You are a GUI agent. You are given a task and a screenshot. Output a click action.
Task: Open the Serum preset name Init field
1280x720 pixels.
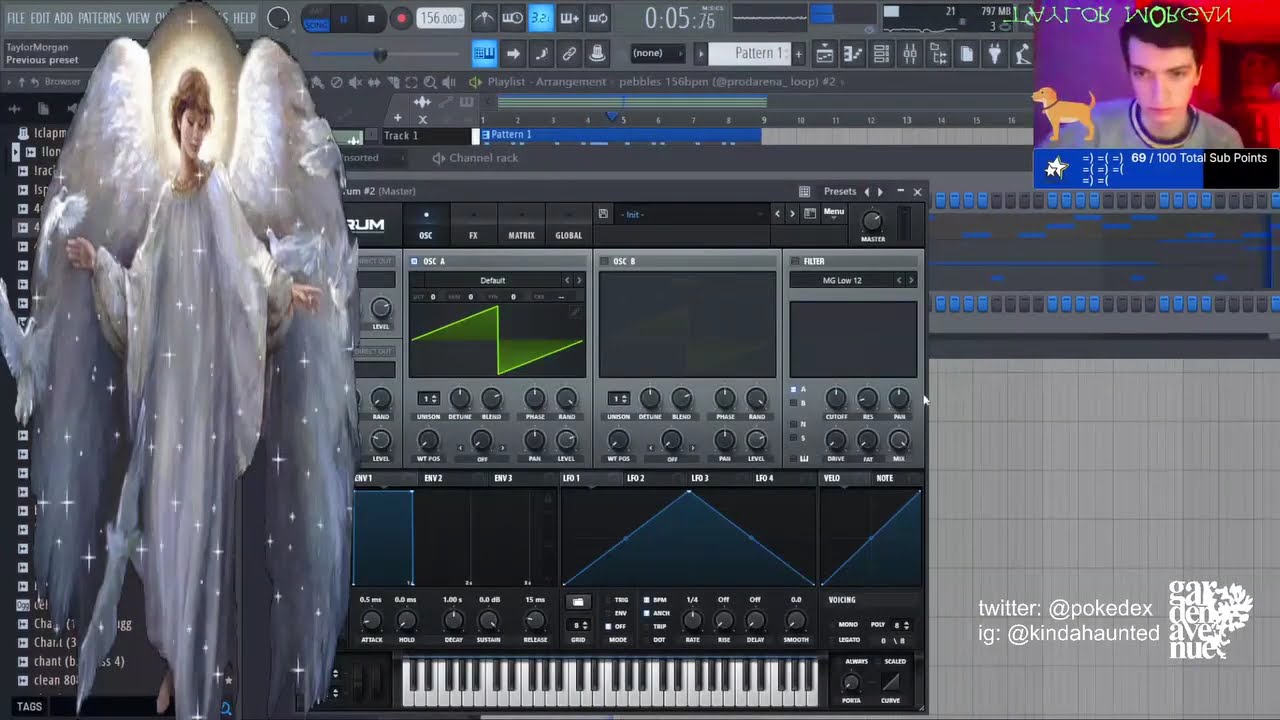690,214
